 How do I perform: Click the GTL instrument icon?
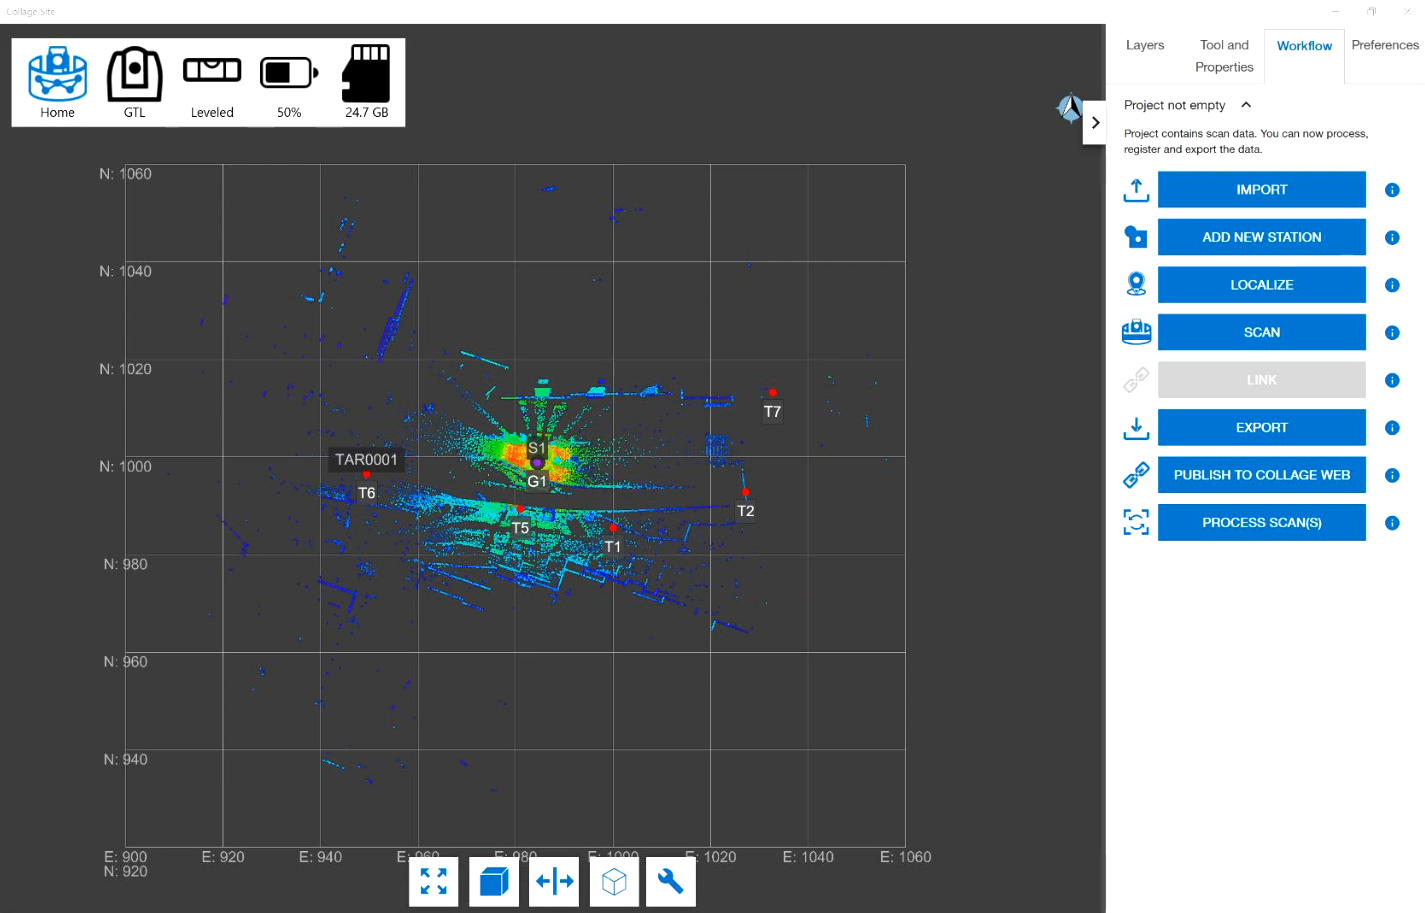click(x=135, y=75)
